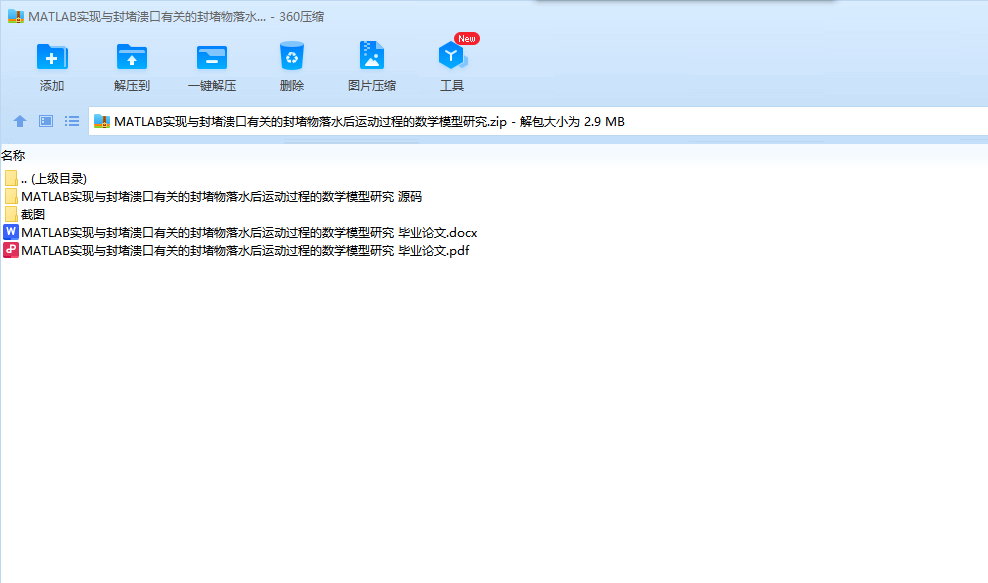Viewport: 988px width, 583px height.
Task: Open the 工具 (Tools) hexagon icon
Action: coord(452,56)
